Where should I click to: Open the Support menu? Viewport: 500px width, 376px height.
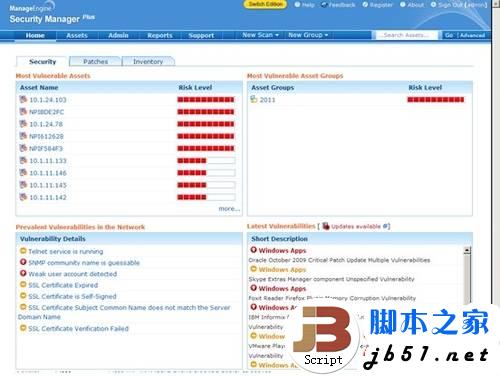pos(201,35)
